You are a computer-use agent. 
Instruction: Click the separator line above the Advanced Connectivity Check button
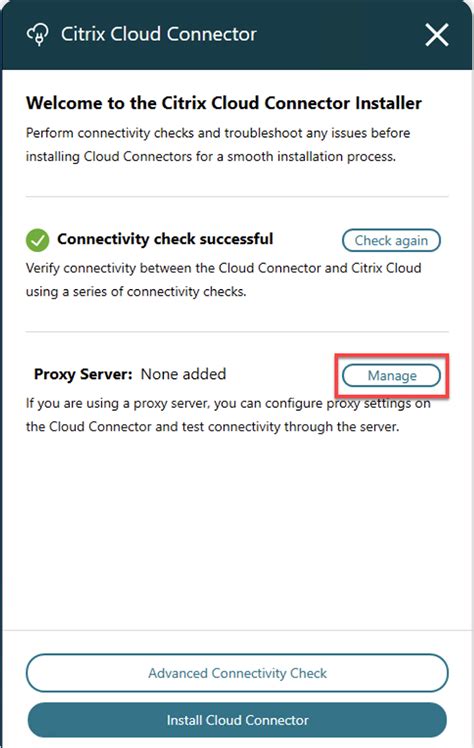tap(237, 630)
